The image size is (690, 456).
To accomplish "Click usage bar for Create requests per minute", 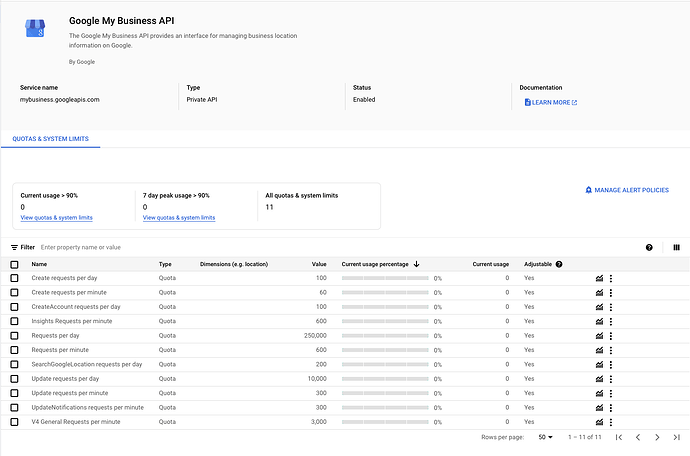I will (x=386, y=292).
